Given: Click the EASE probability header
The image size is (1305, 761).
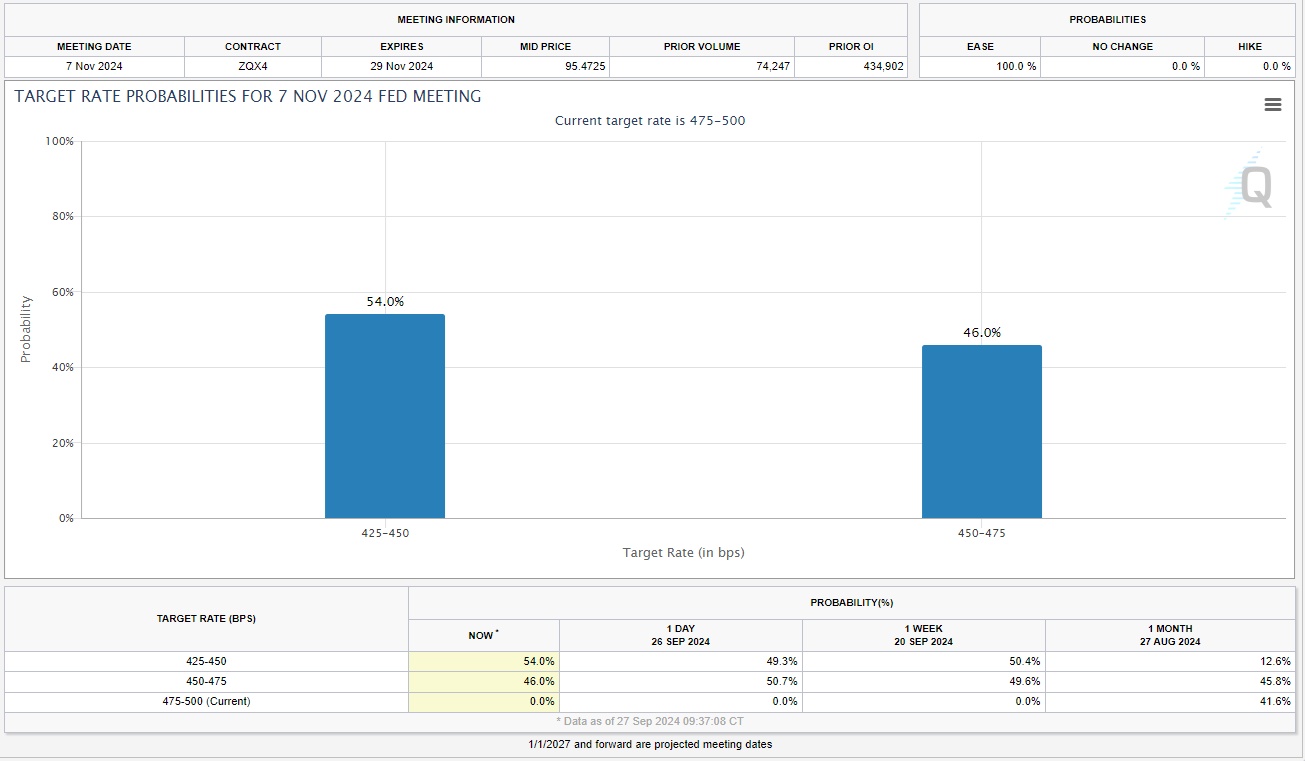Looking at the screenshot, I should click(979, 47).
